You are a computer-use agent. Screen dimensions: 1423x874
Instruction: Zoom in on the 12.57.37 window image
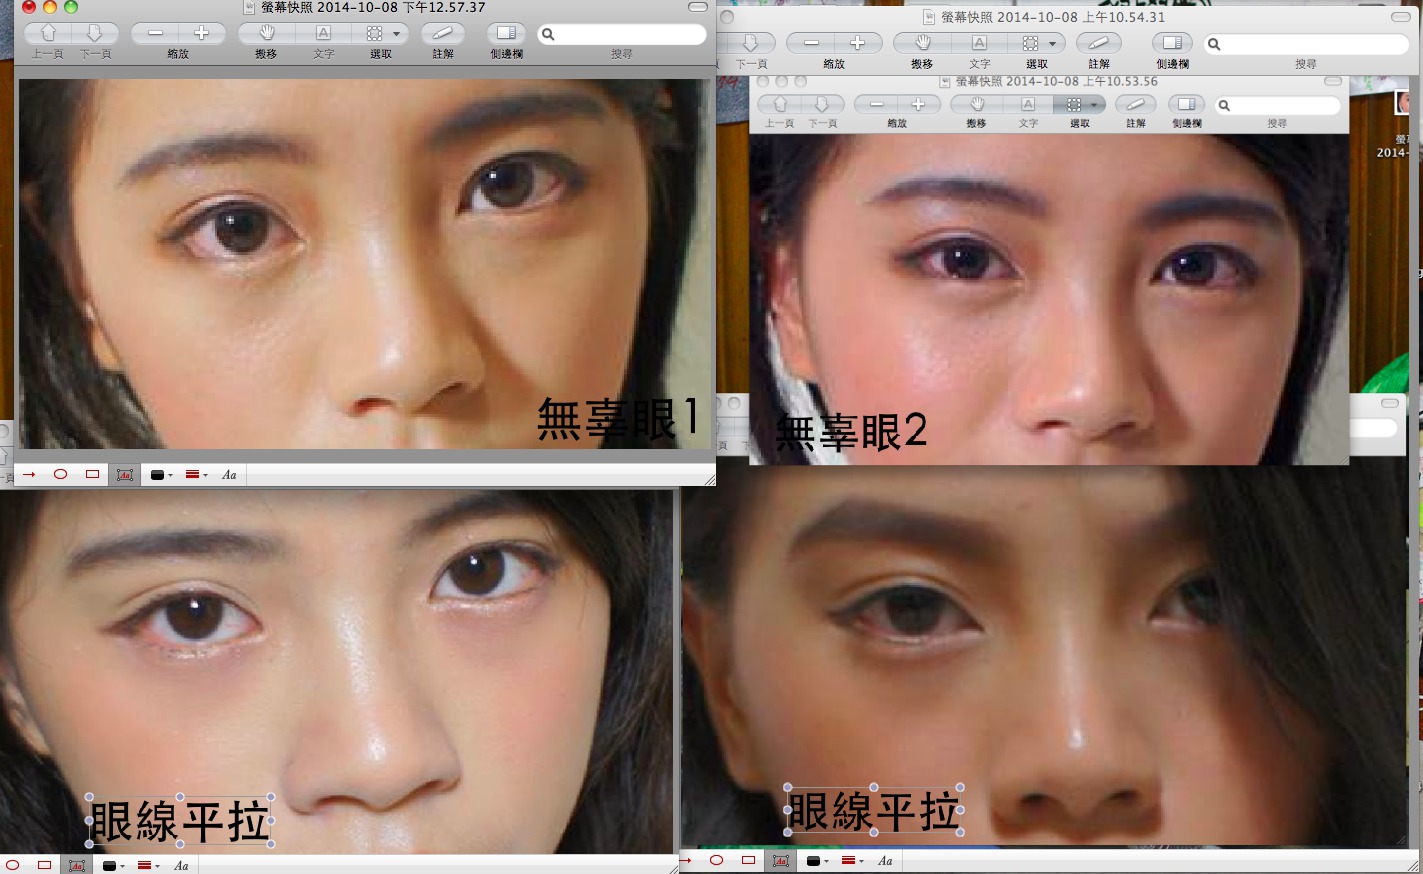201,33
